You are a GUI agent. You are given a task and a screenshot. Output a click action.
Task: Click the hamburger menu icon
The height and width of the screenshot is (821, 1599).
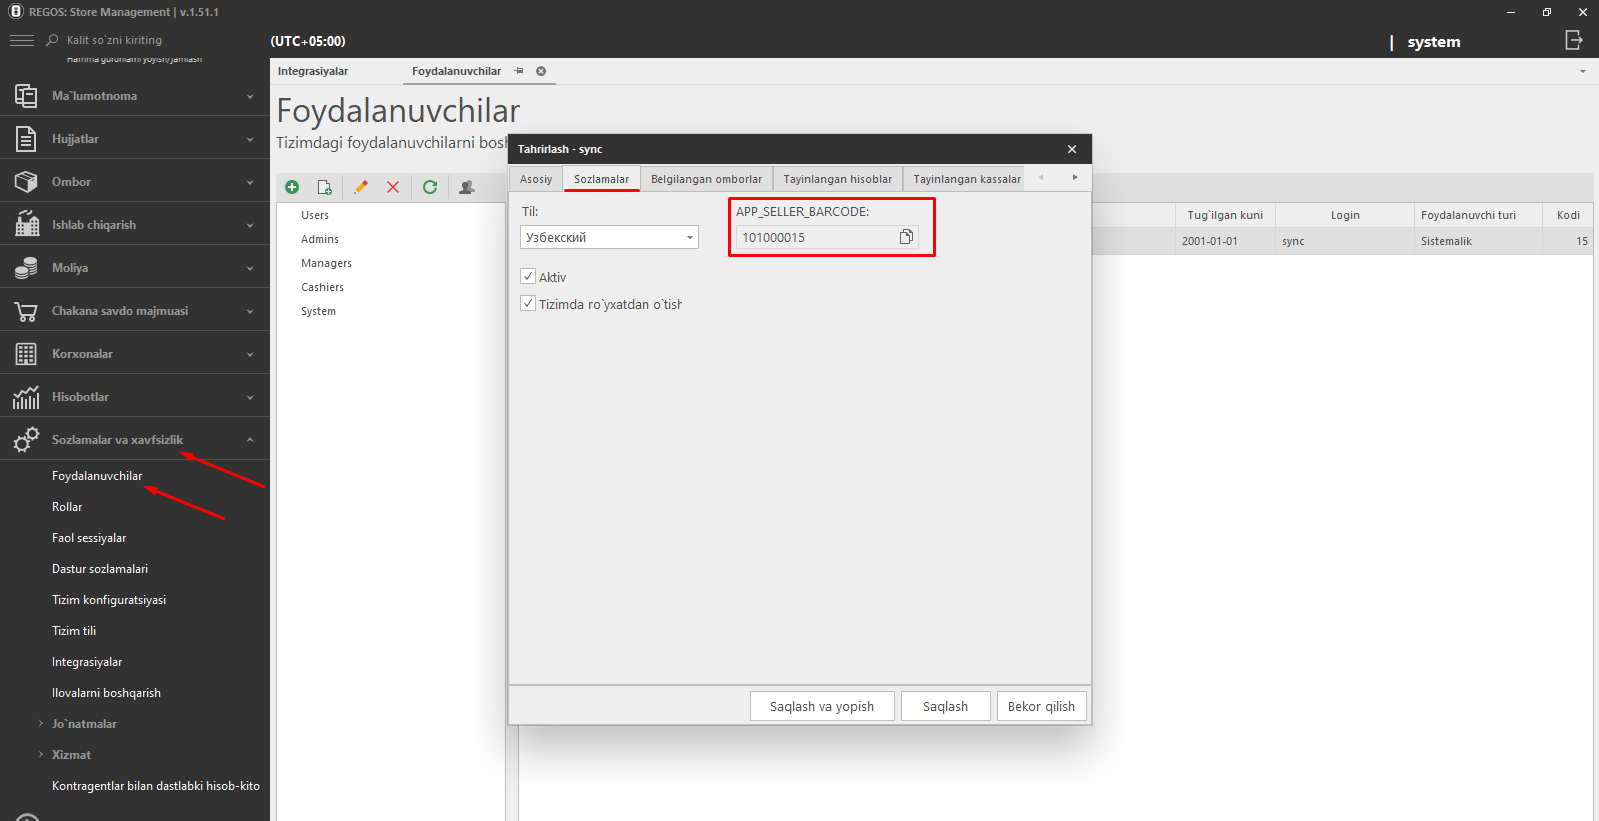click(x=22, y=40)
